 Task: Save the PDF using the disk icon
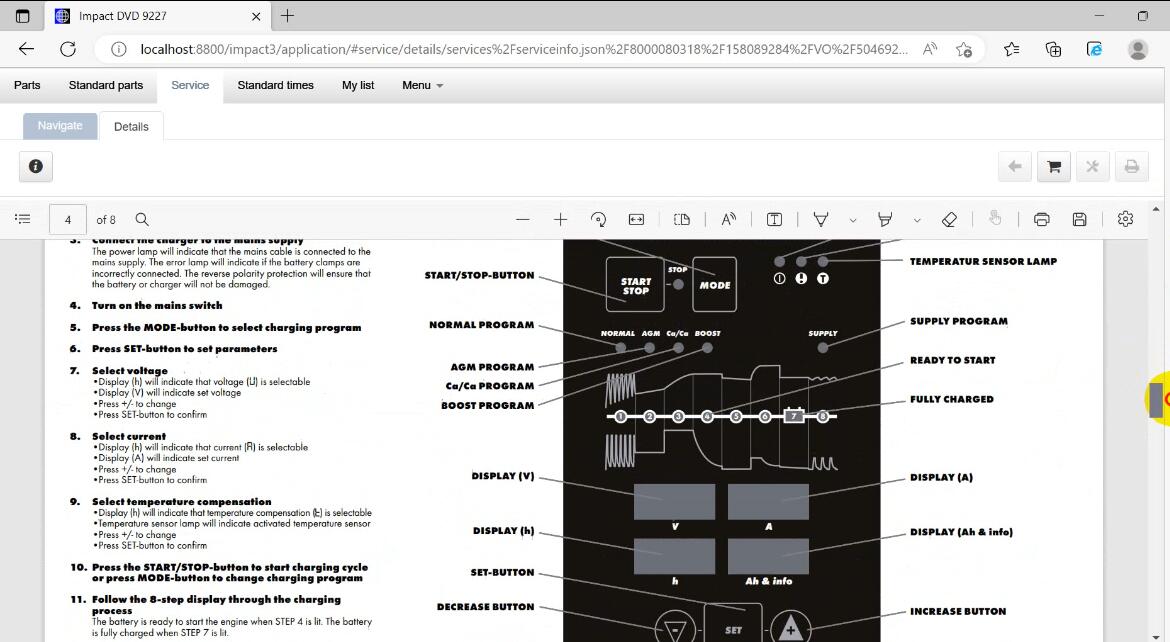1079,219
